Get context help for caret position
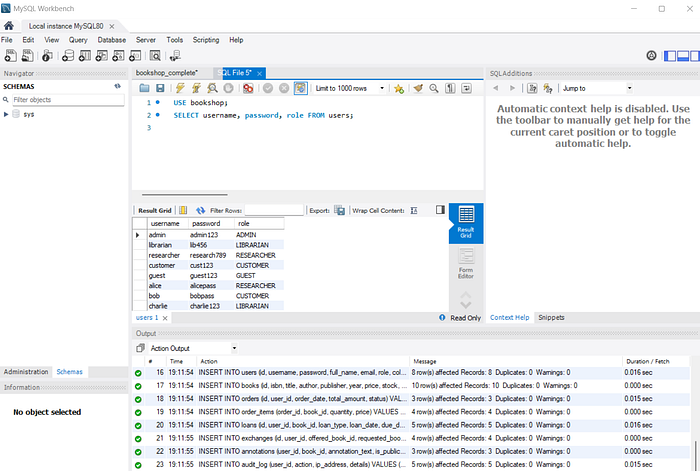This screenshot has height=471, width=700. 532,88
